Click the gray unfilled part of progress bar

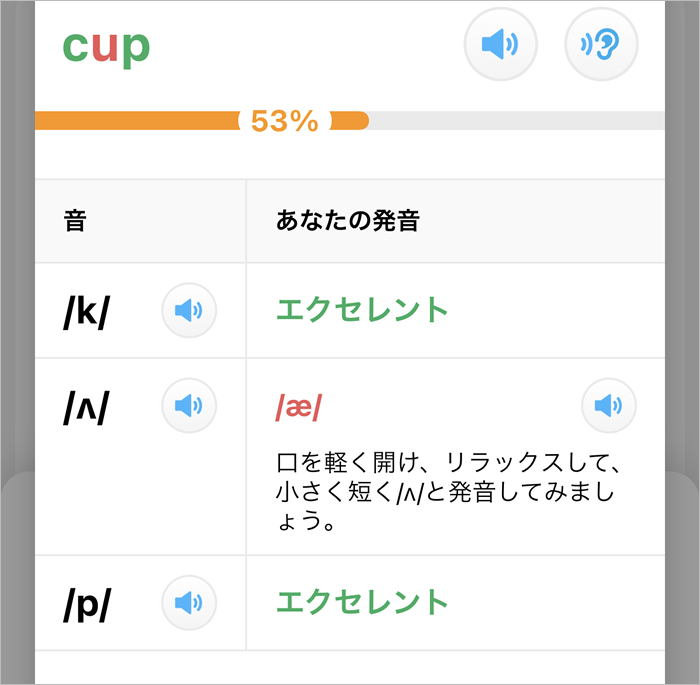pos(520,121)
